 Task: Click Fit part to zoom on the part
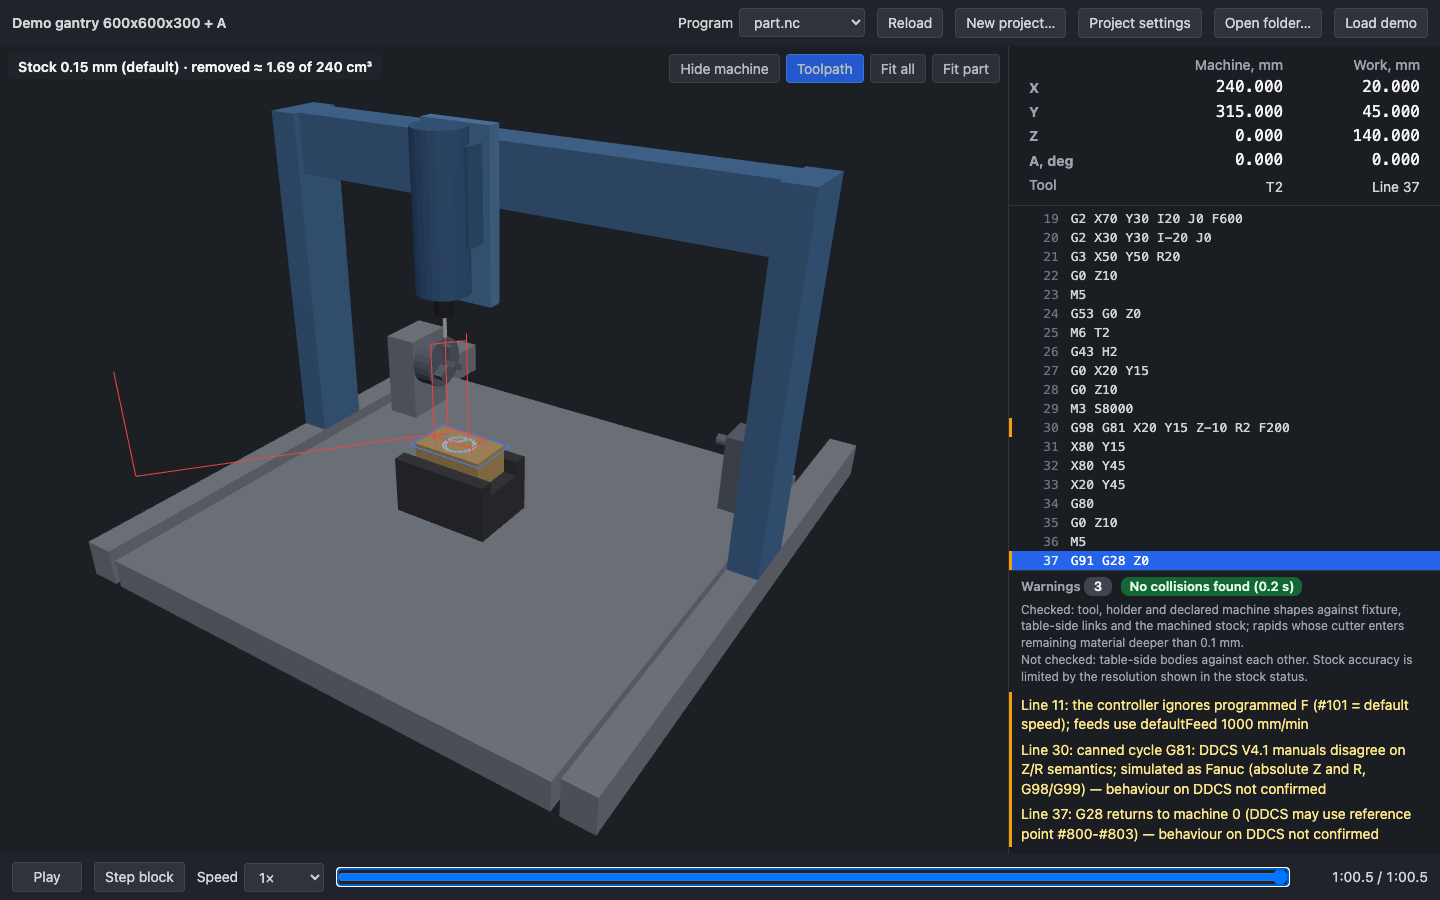(965, 69)
